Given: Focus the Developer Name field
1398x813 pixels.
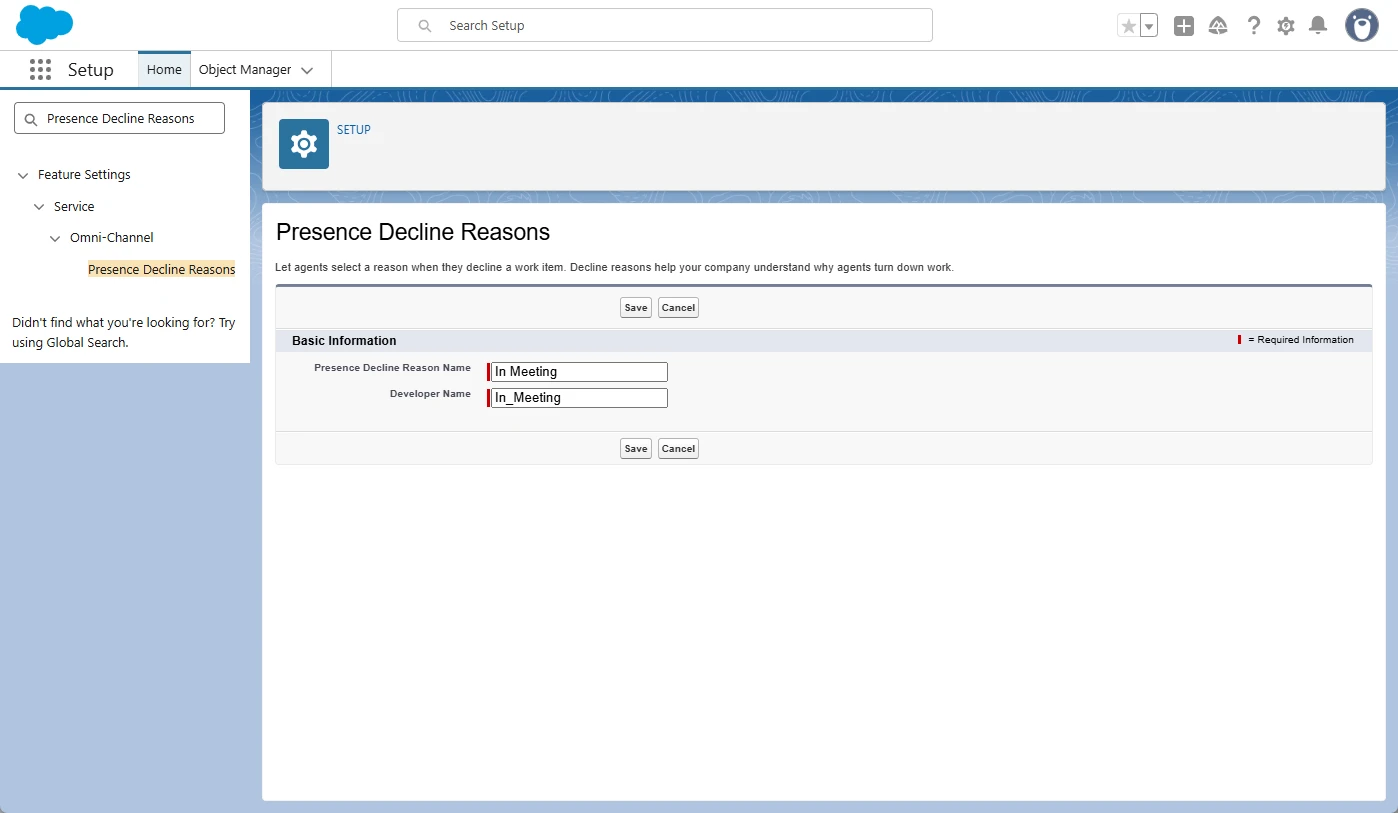Looking at the screenshot, I should [x=579, y=398].
